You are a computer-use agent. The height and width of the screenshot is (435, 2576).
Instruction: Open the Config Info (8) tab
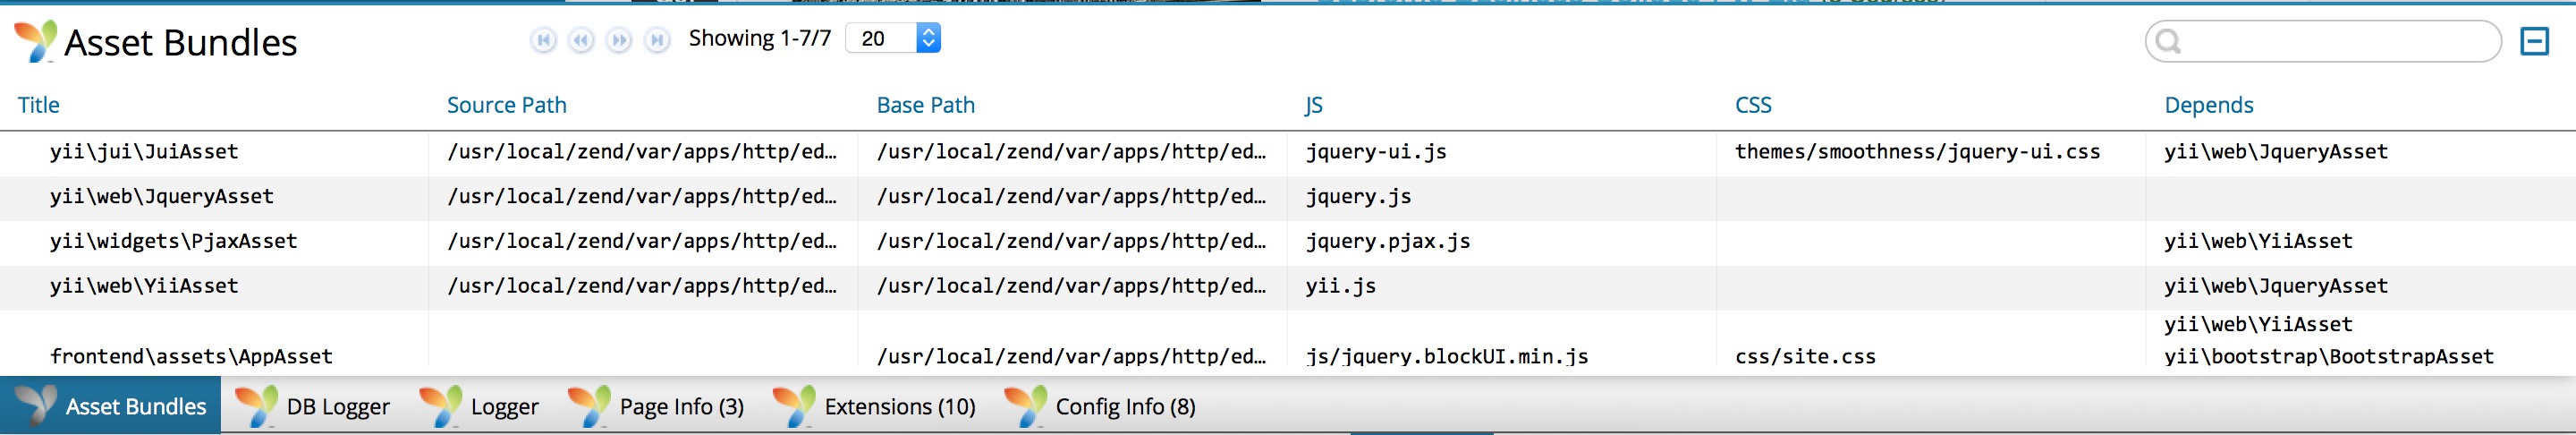(x=1100, y=406)
